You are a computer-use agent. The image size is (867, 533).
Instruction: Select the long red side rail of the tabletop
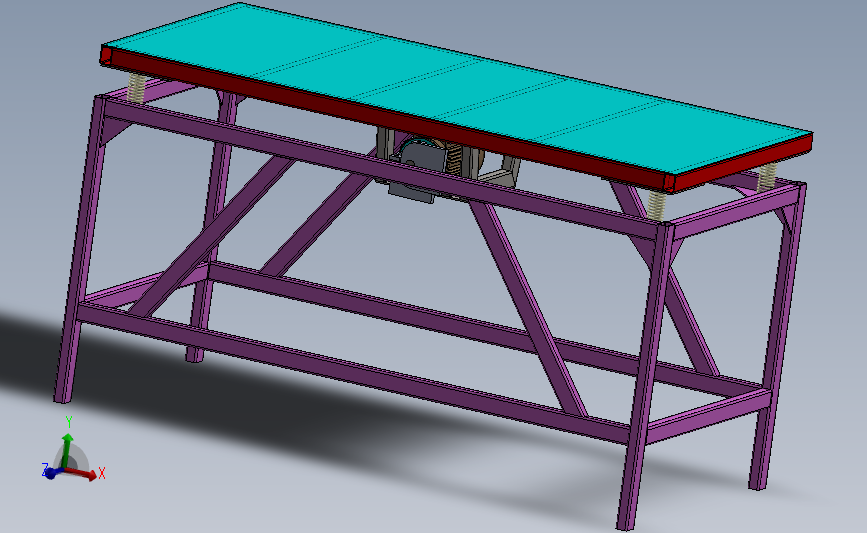(x=387, y=118)
